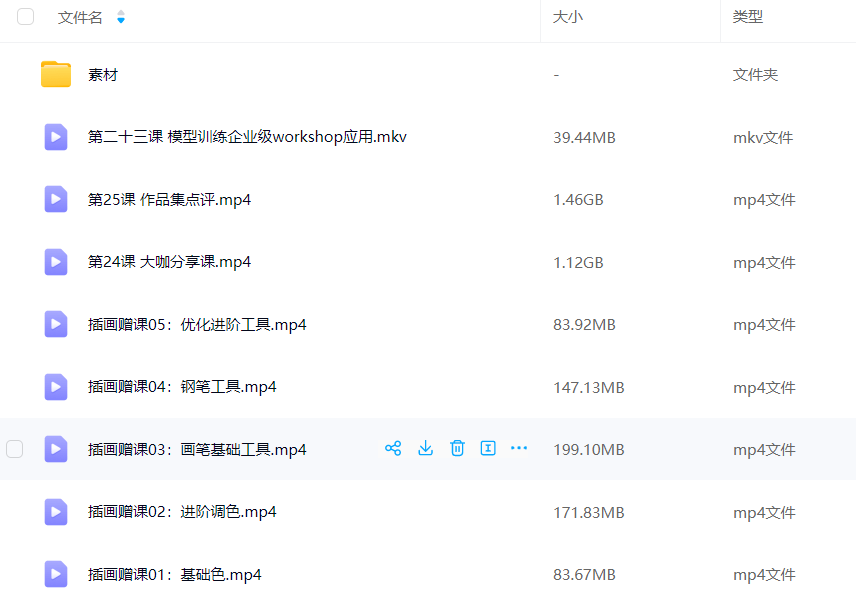Rename 插画赠课03 with the rename icon

pos(488,449)
